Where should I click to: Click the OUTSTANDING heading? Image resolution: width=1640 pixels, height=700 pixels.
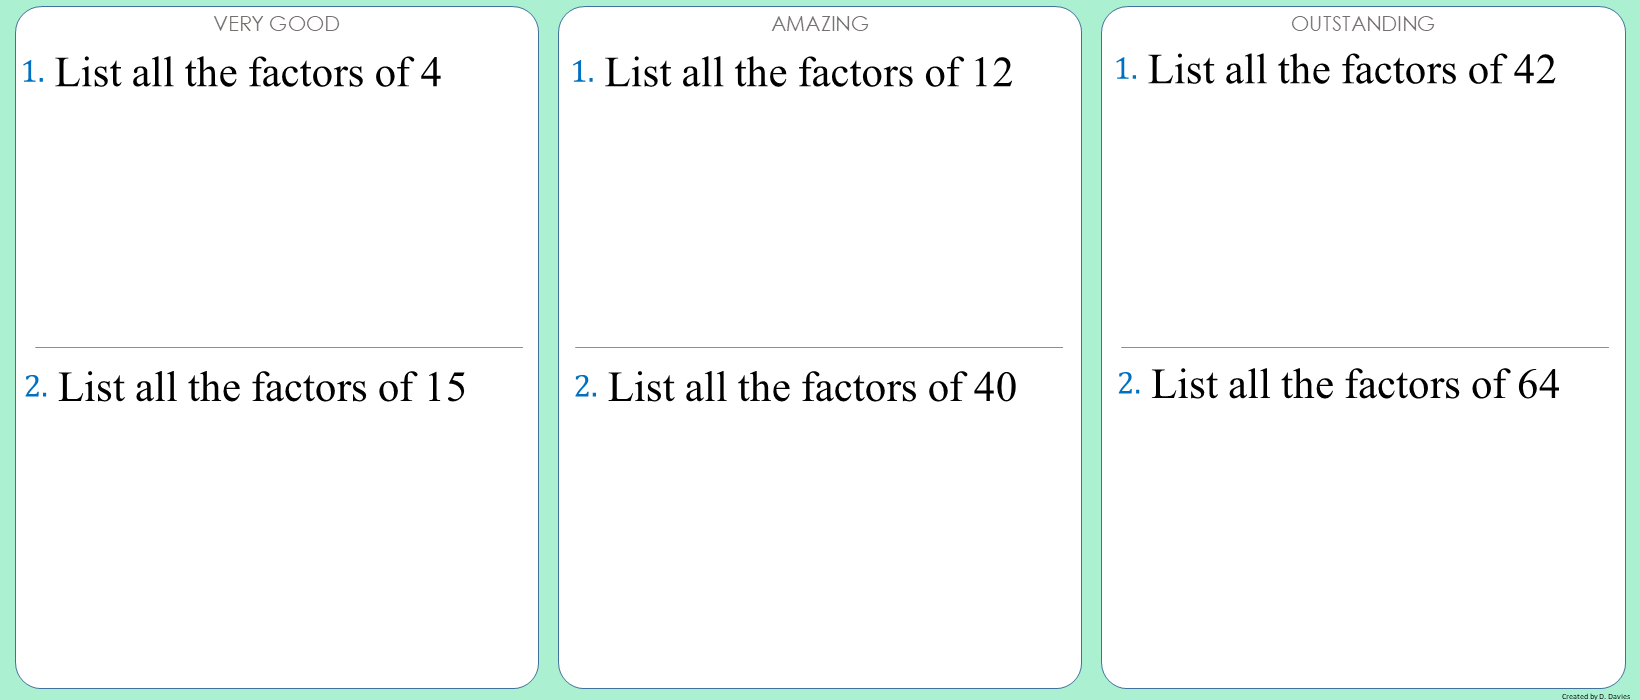1362,24
